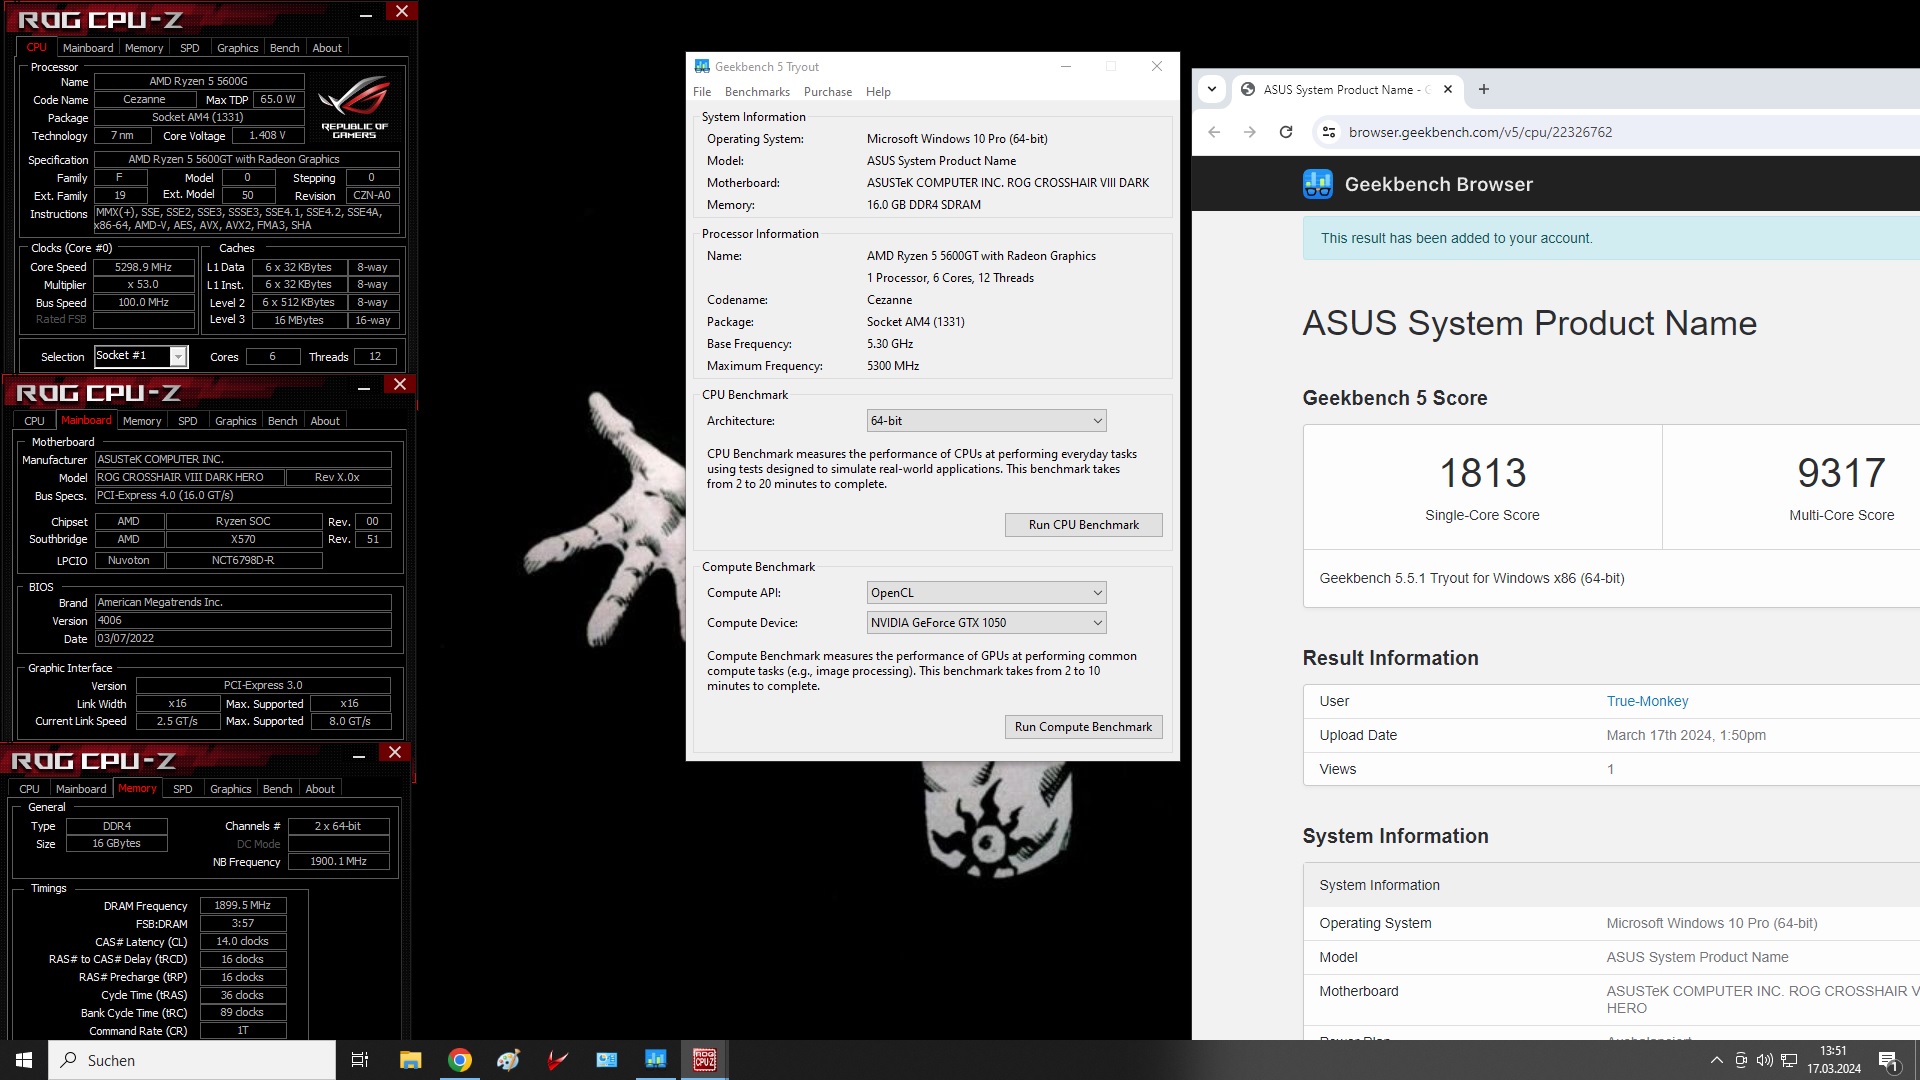Open About tab in top CPU-Z window
The height and width of the screenshot is (1080, 1920).
tap(327, 48)
